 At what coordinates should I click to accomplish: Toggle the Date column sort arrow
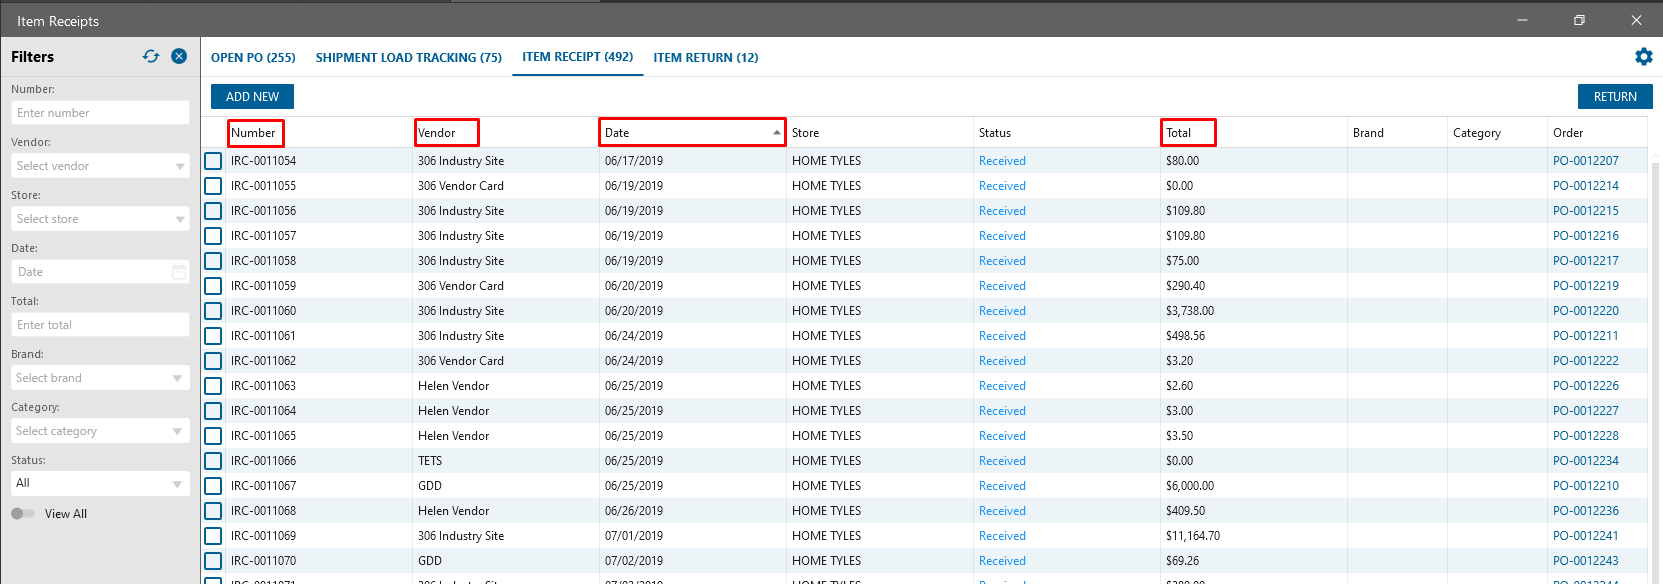777,133
